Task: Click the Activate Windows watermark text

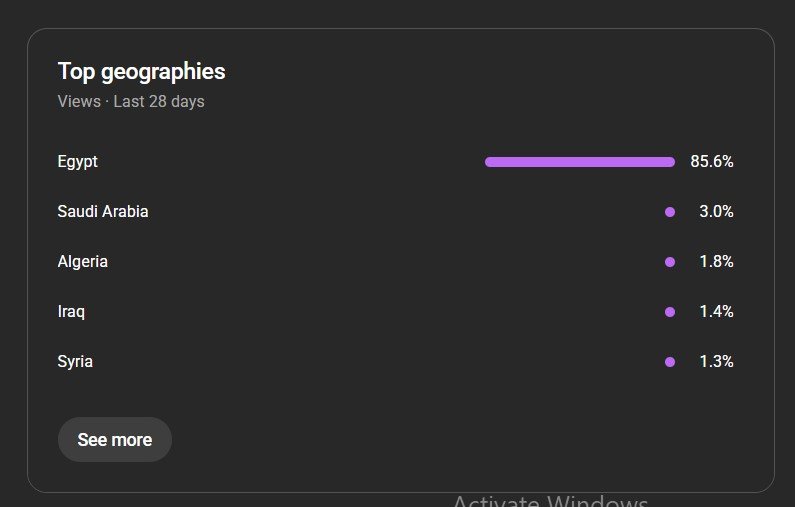Action: pyautogui.click(x=550, y=501)
